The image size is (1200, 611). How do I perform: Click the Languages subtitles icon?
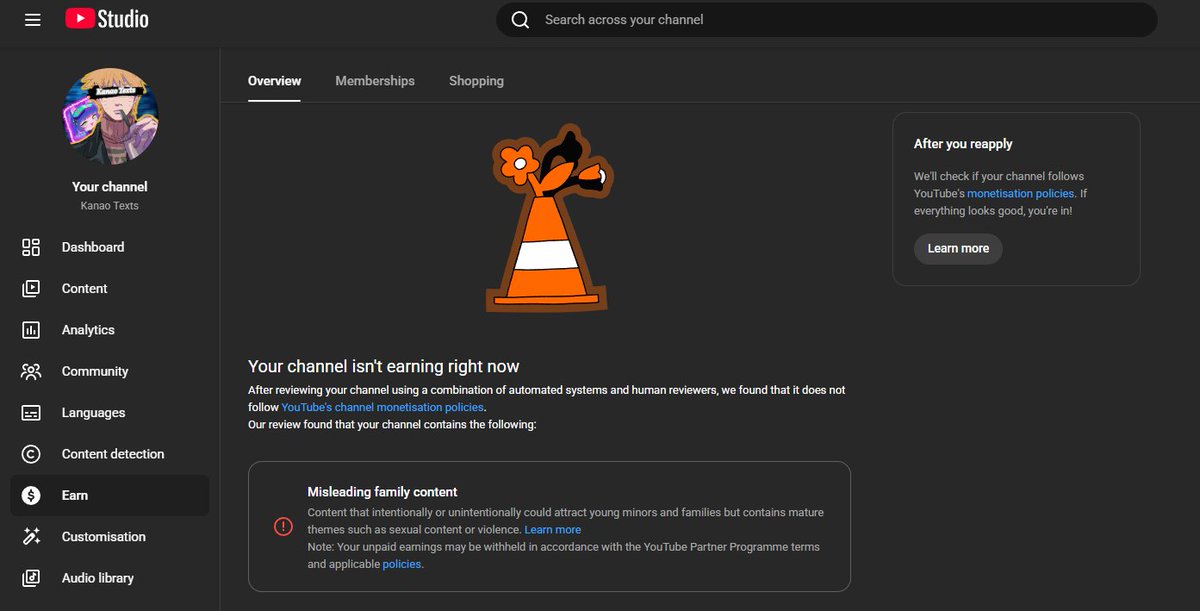[x=31, y=413]
